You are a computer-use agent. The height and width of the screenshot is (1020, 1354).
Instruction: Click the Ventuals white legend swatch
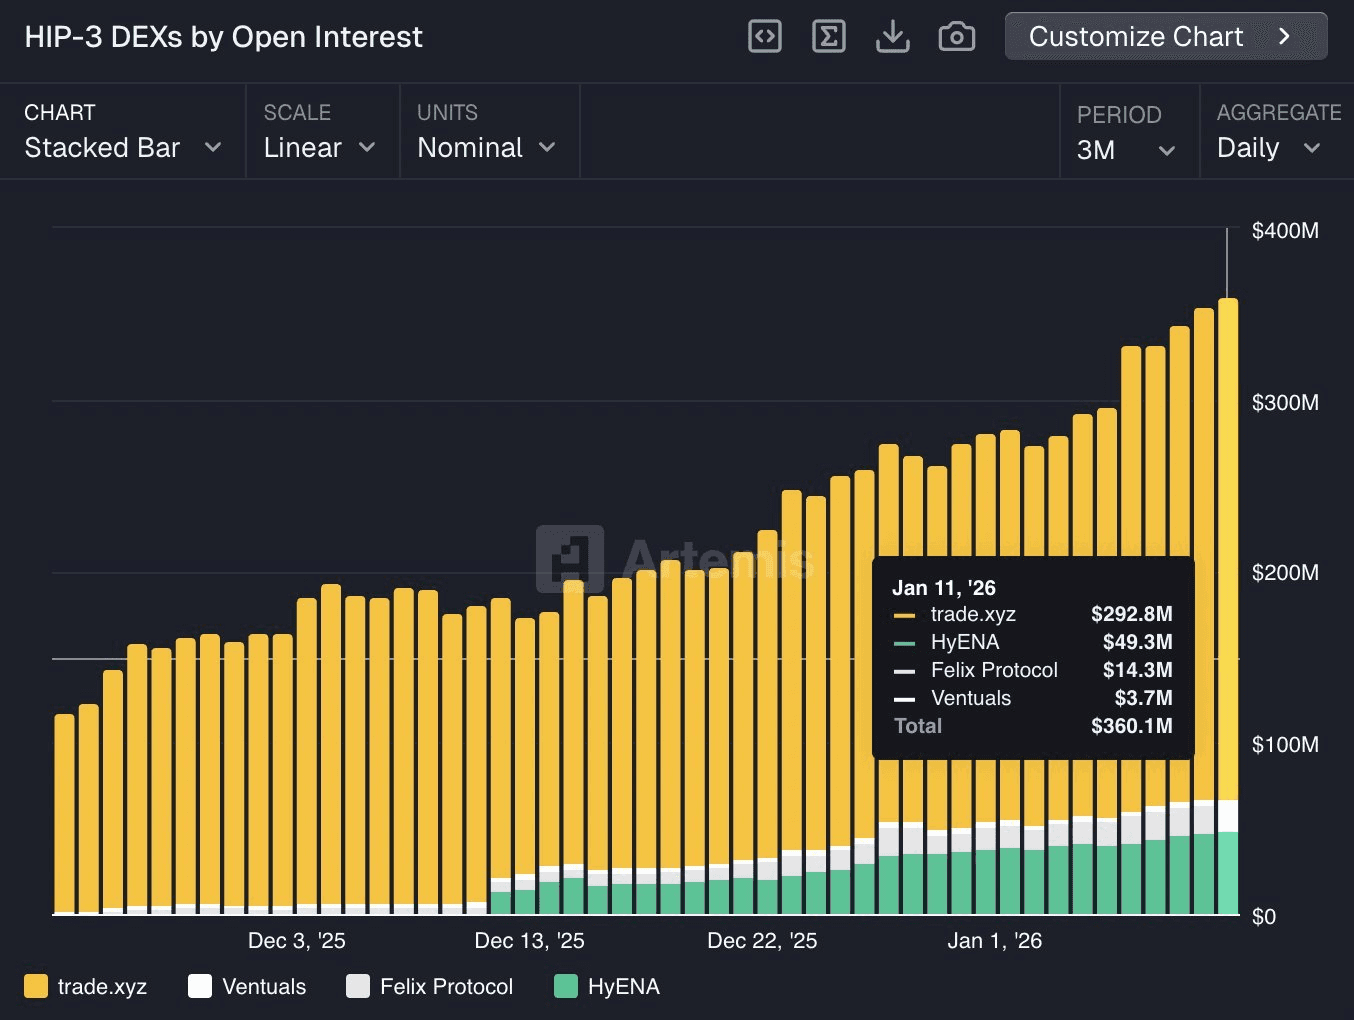[x=199, y=986]
